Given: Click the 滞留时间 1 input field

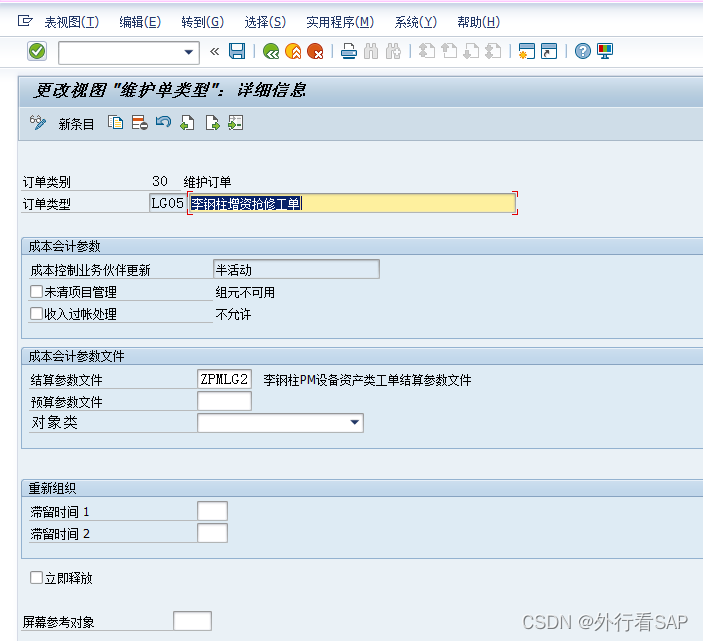Looking at the screenshot, I should 212,511.
